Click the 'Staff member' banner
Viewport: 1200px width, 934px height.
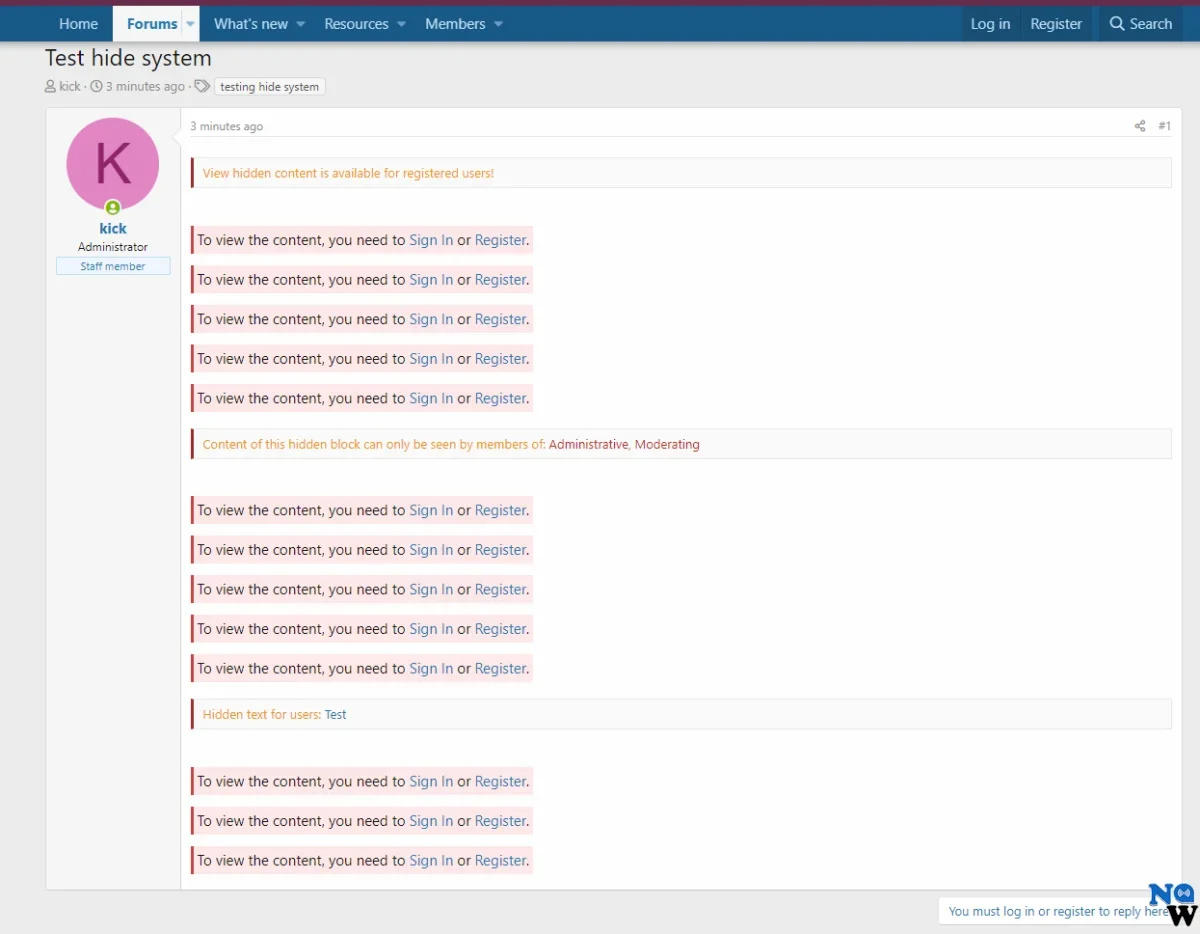pos(113,266)
